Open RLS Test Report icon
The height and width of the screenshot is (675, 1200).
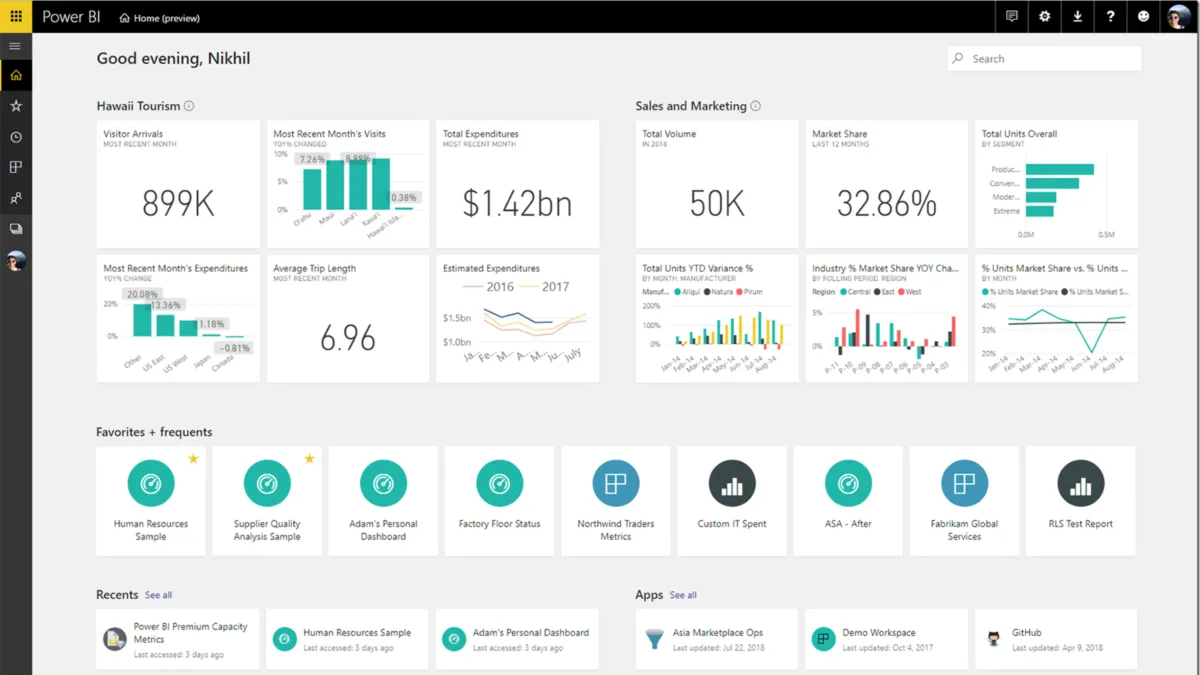1081,484
